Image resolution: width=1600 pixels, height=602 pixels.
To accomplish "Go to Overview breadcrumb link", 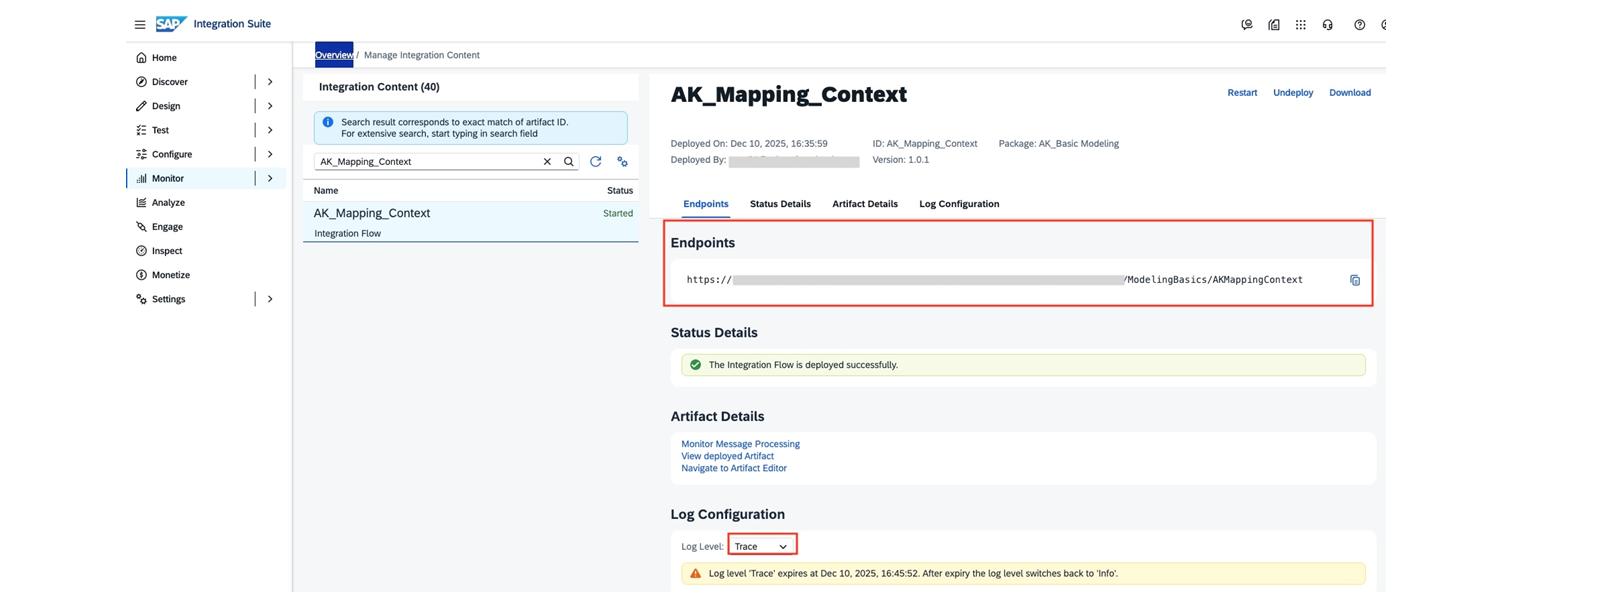I will [334, 55].
